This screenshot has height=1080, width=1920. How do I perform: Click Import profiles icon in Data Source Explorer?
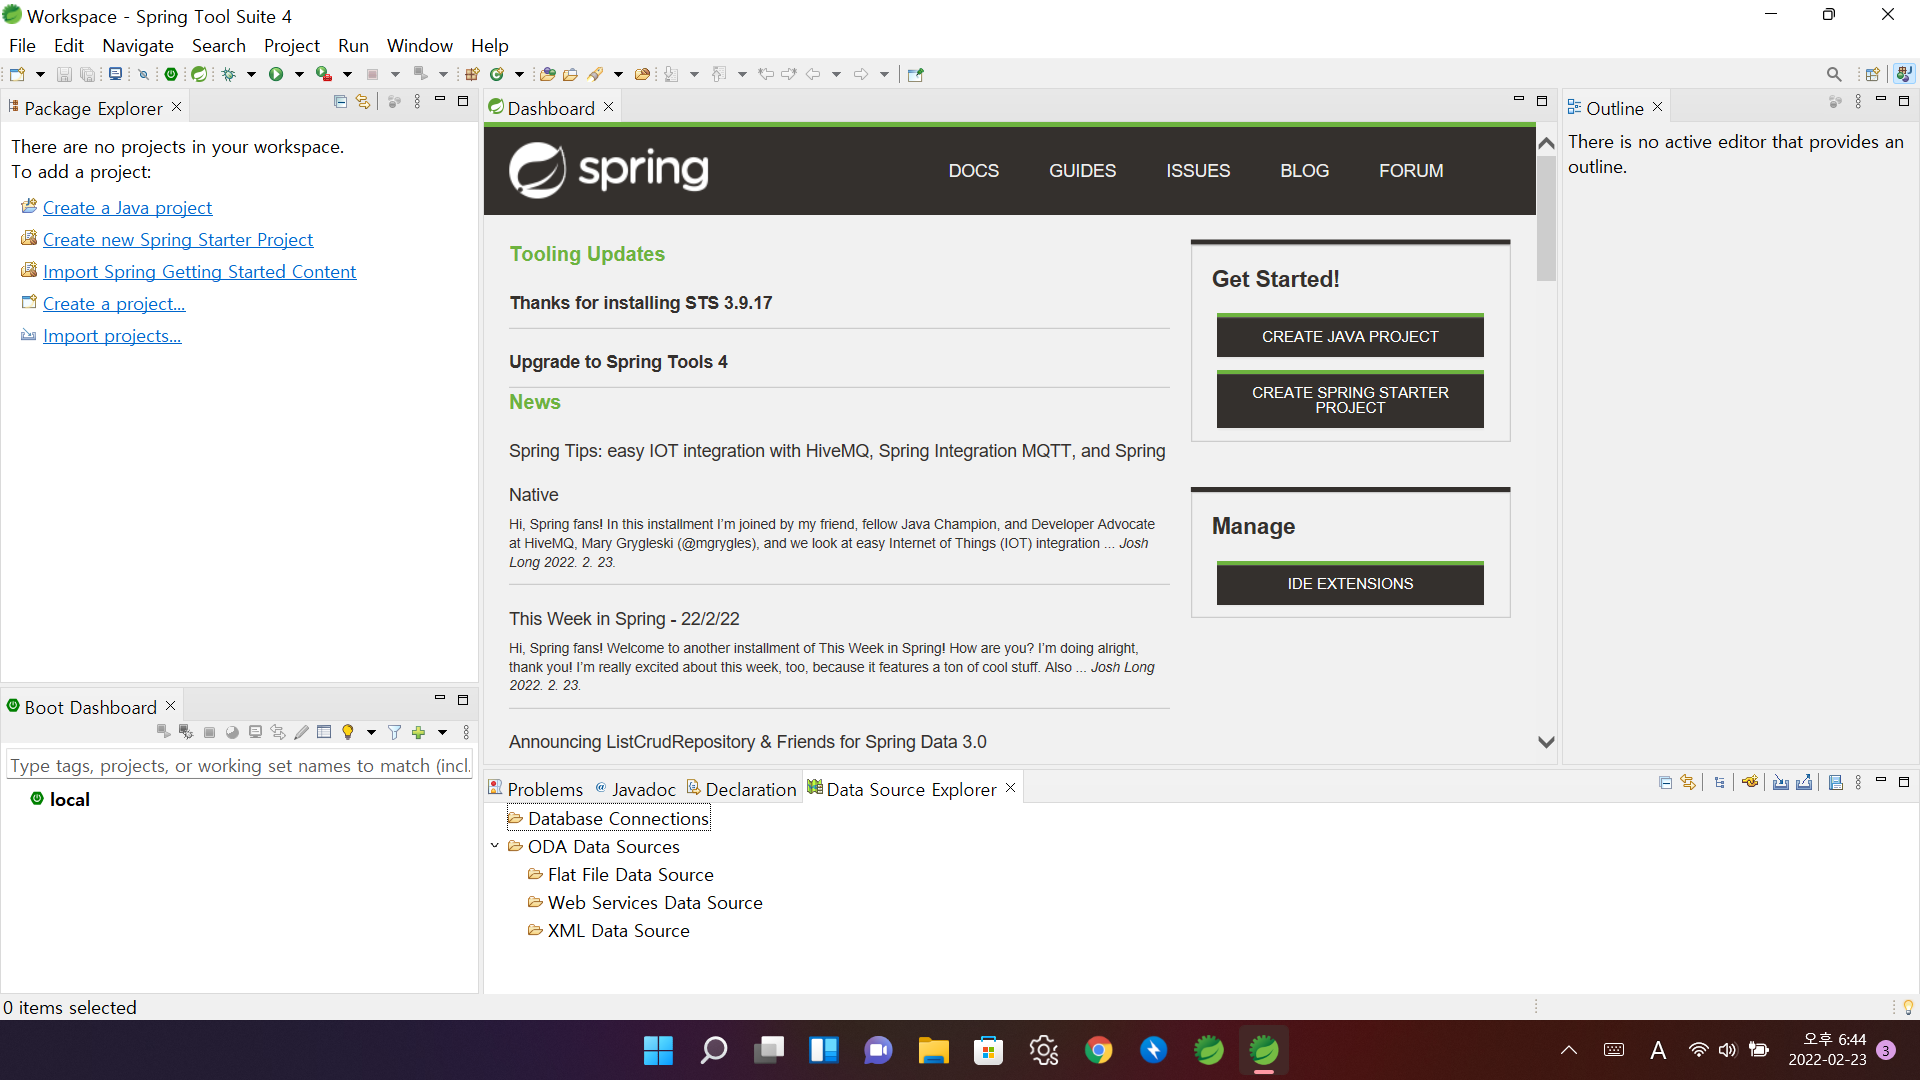pos(1781,783)
